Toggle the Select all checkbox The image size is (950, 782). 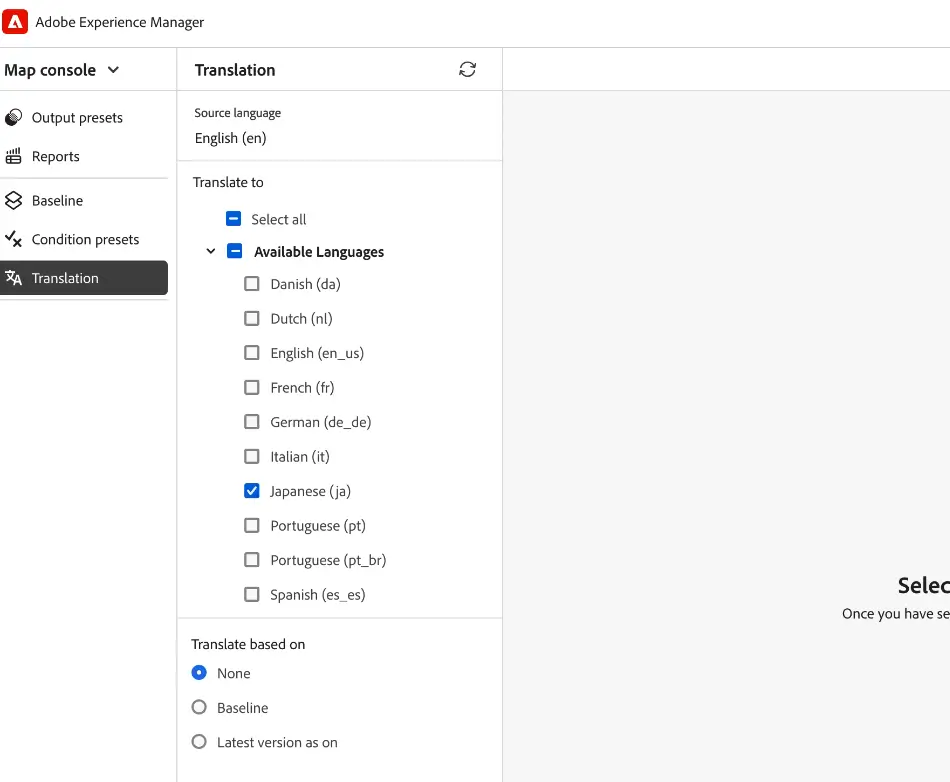[x=233, y=219]
